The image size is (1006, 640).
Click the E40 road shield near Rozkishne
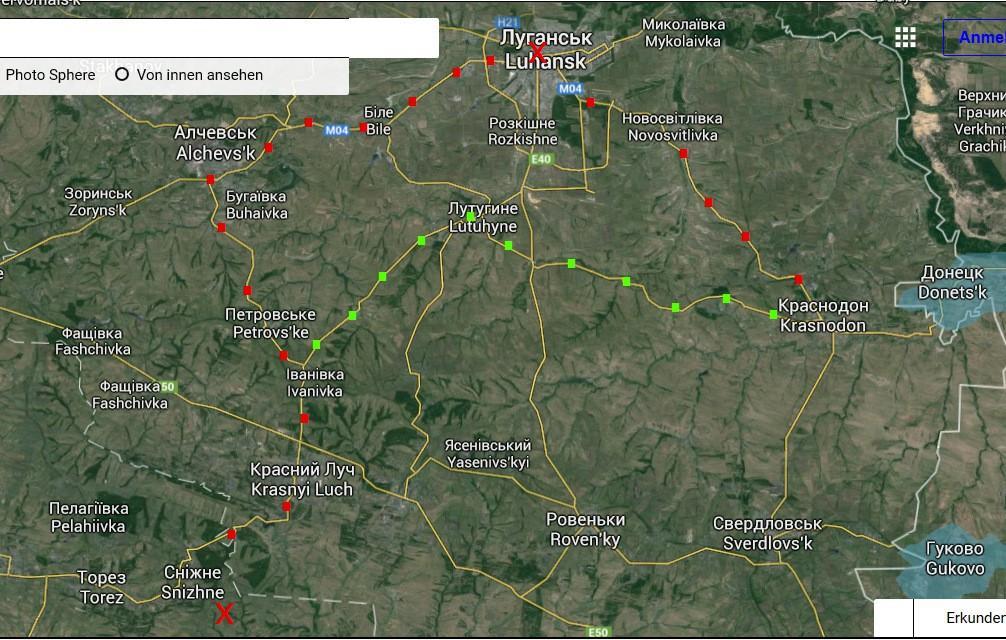click(x=541, y=159)
